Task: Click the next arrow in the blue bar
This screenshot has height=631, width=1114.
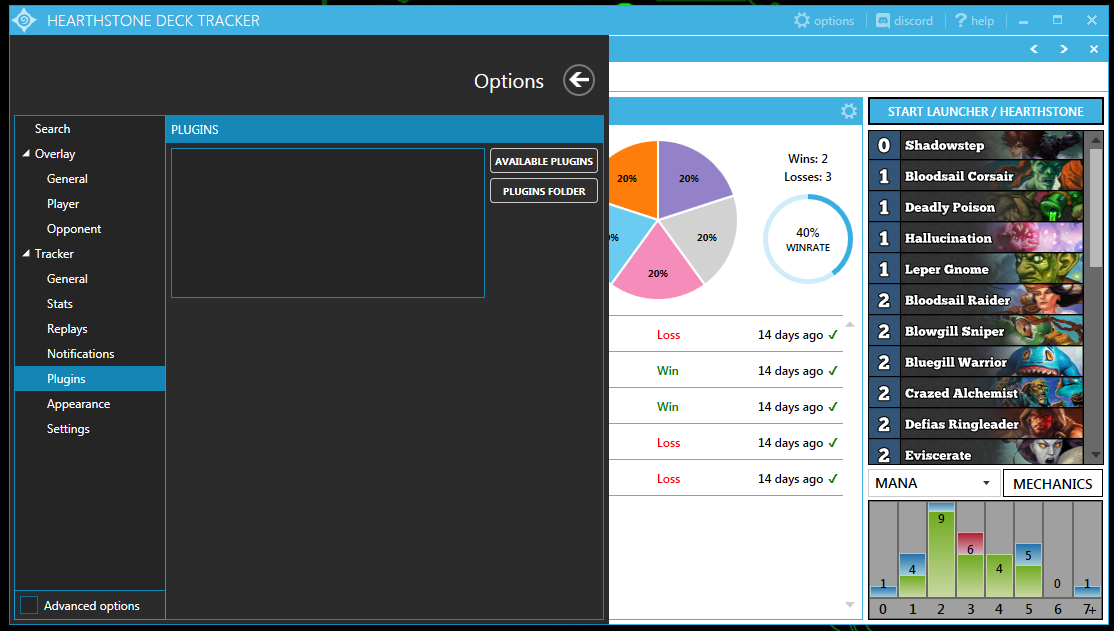Action: [1064, 49]
